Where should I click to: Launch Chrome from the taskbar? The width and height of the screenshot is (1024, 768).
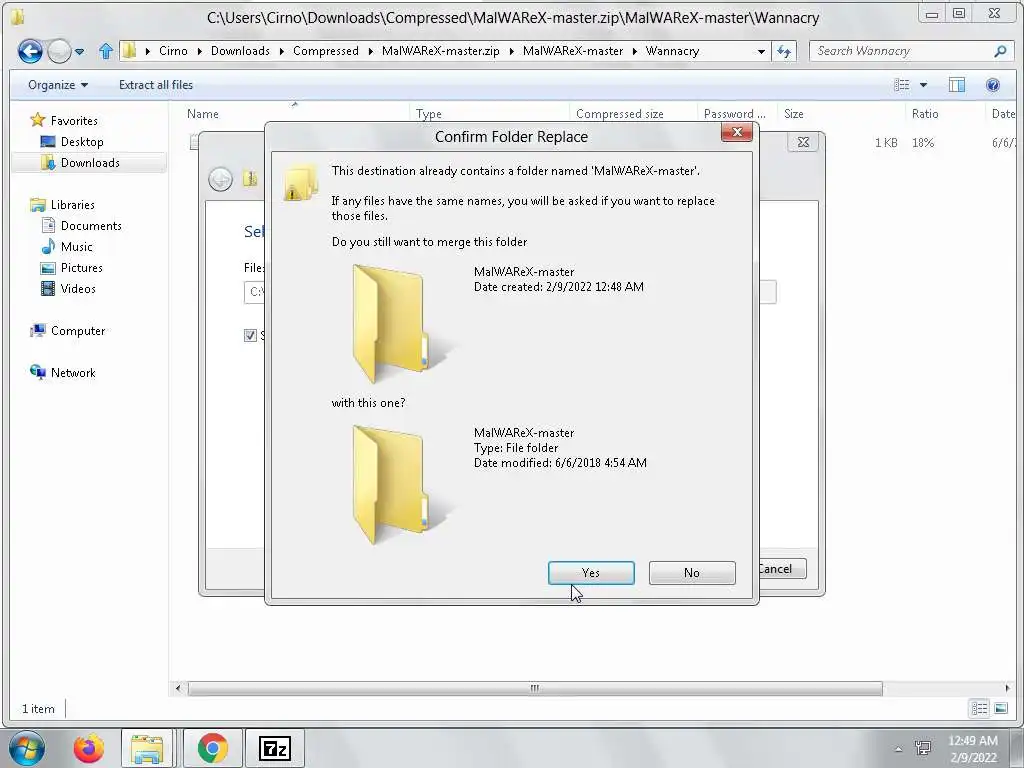click(x=212, y=748)
